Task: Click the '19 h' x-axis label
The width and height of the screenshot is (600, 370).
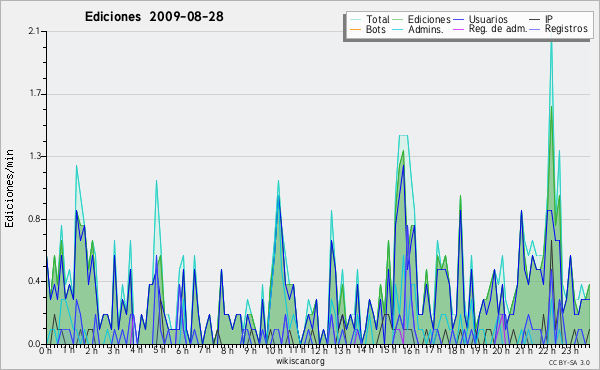Action: pos(478,351)
